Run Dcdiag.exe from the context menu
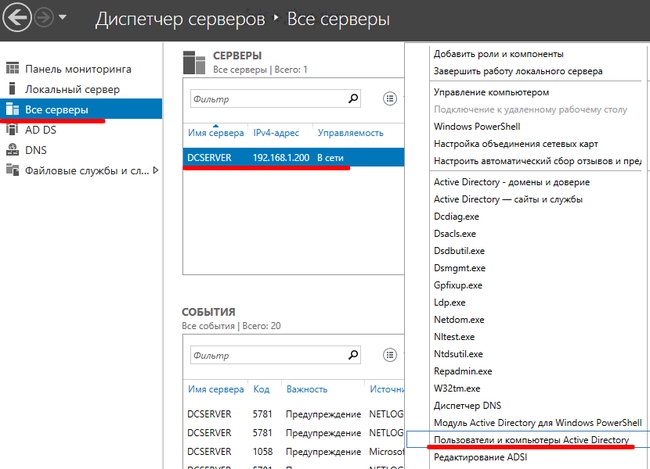Viewport: 650px width, 469px height. click(x=456, y=217)
